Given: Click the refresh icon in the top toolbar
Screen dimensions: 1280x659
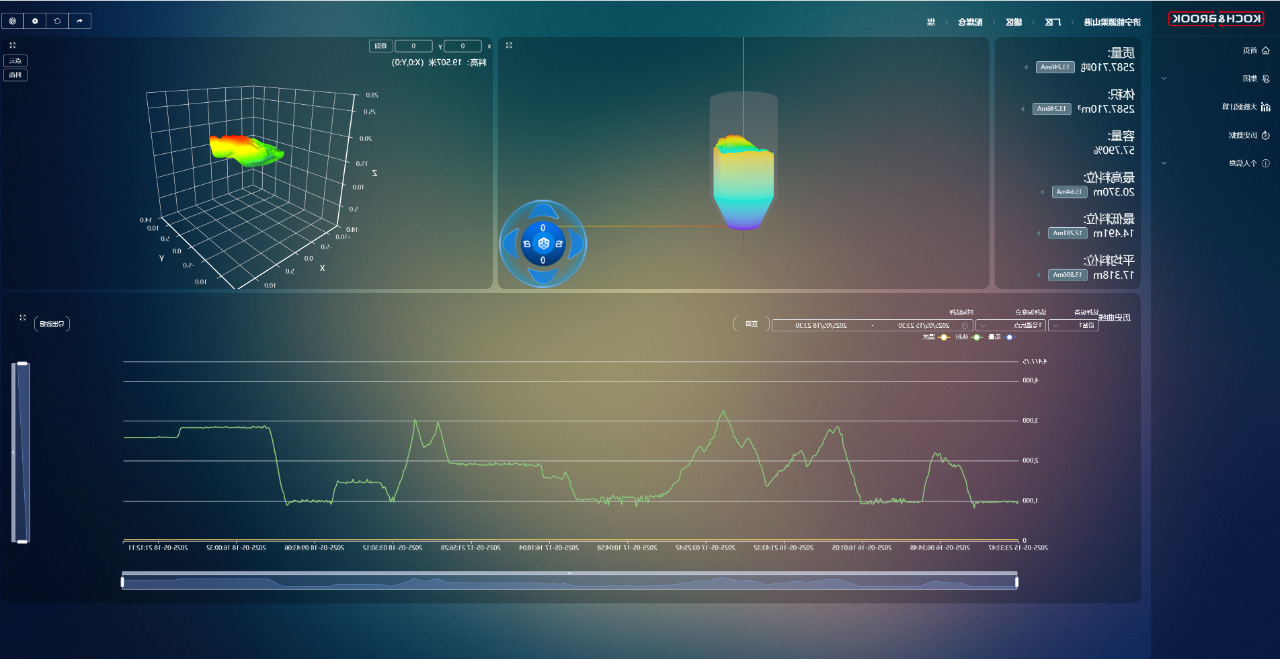Looking at the screenshot, I should (x=57, y=20).
